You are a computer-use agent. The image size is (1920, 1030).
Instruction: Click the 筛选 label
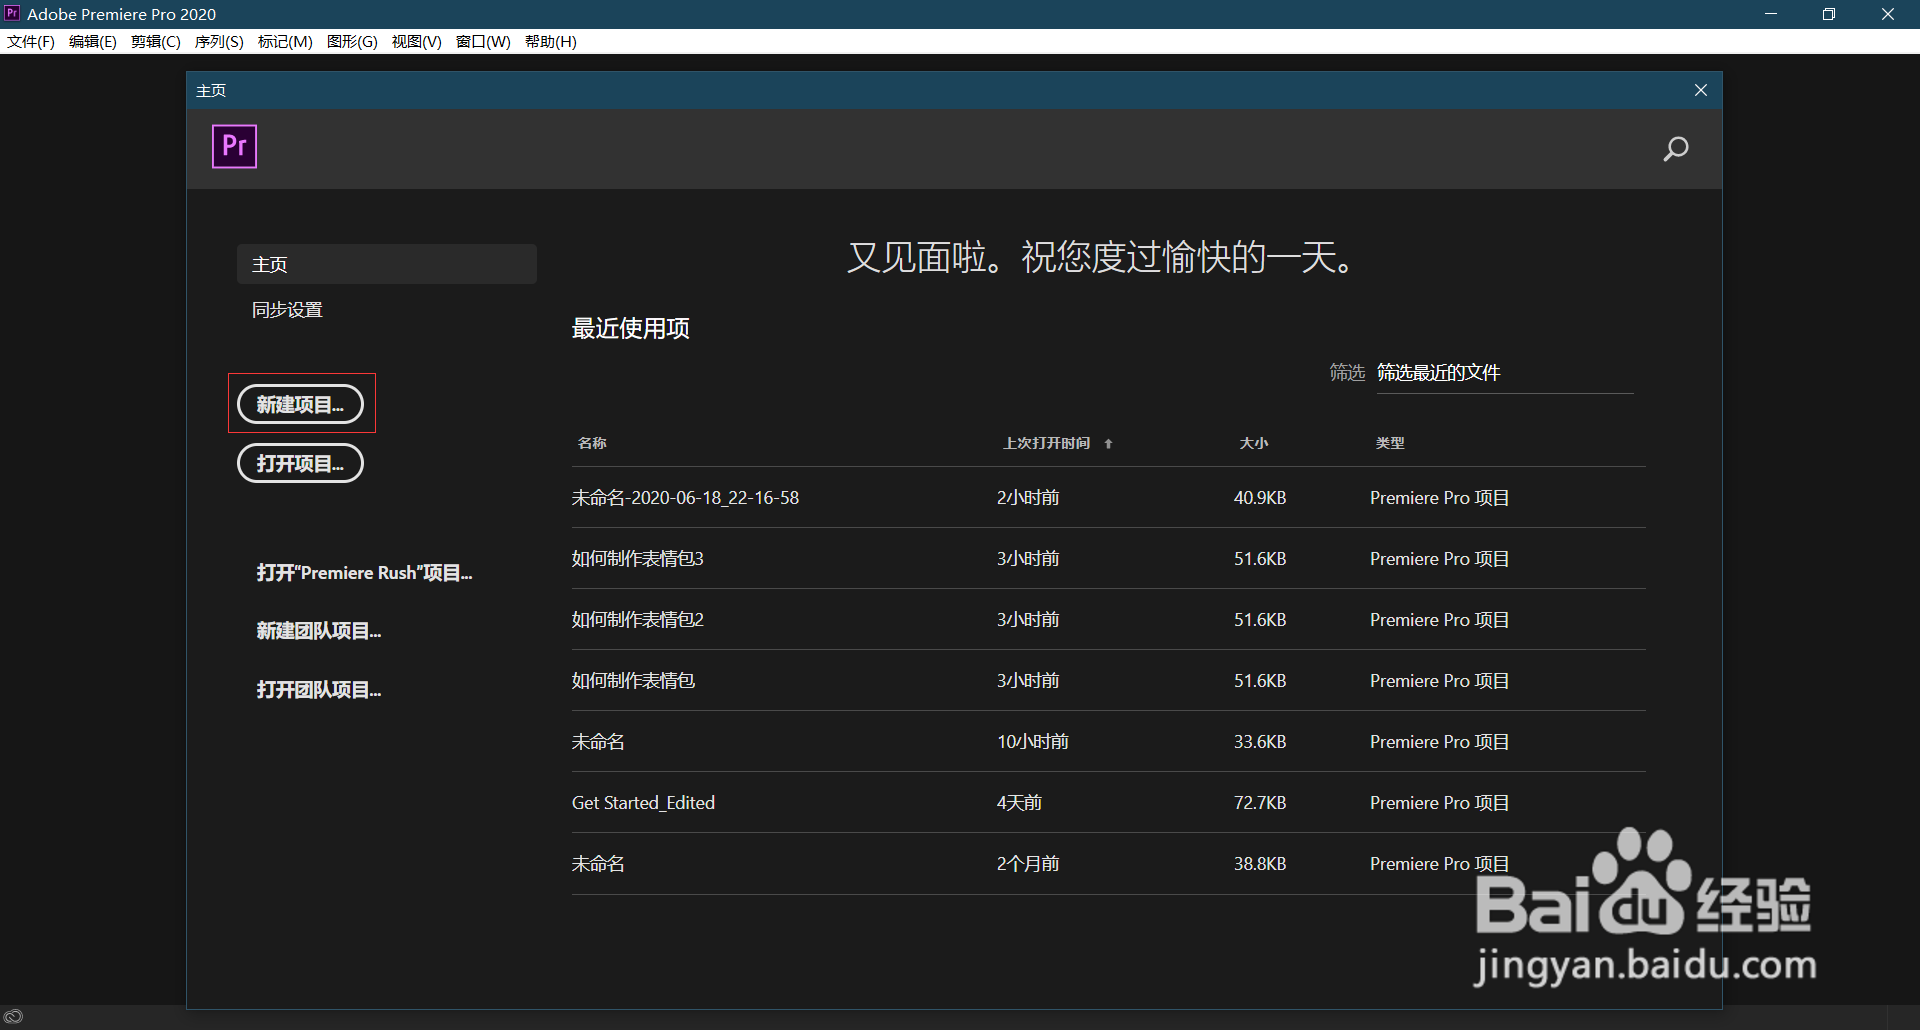(1347, 372)
